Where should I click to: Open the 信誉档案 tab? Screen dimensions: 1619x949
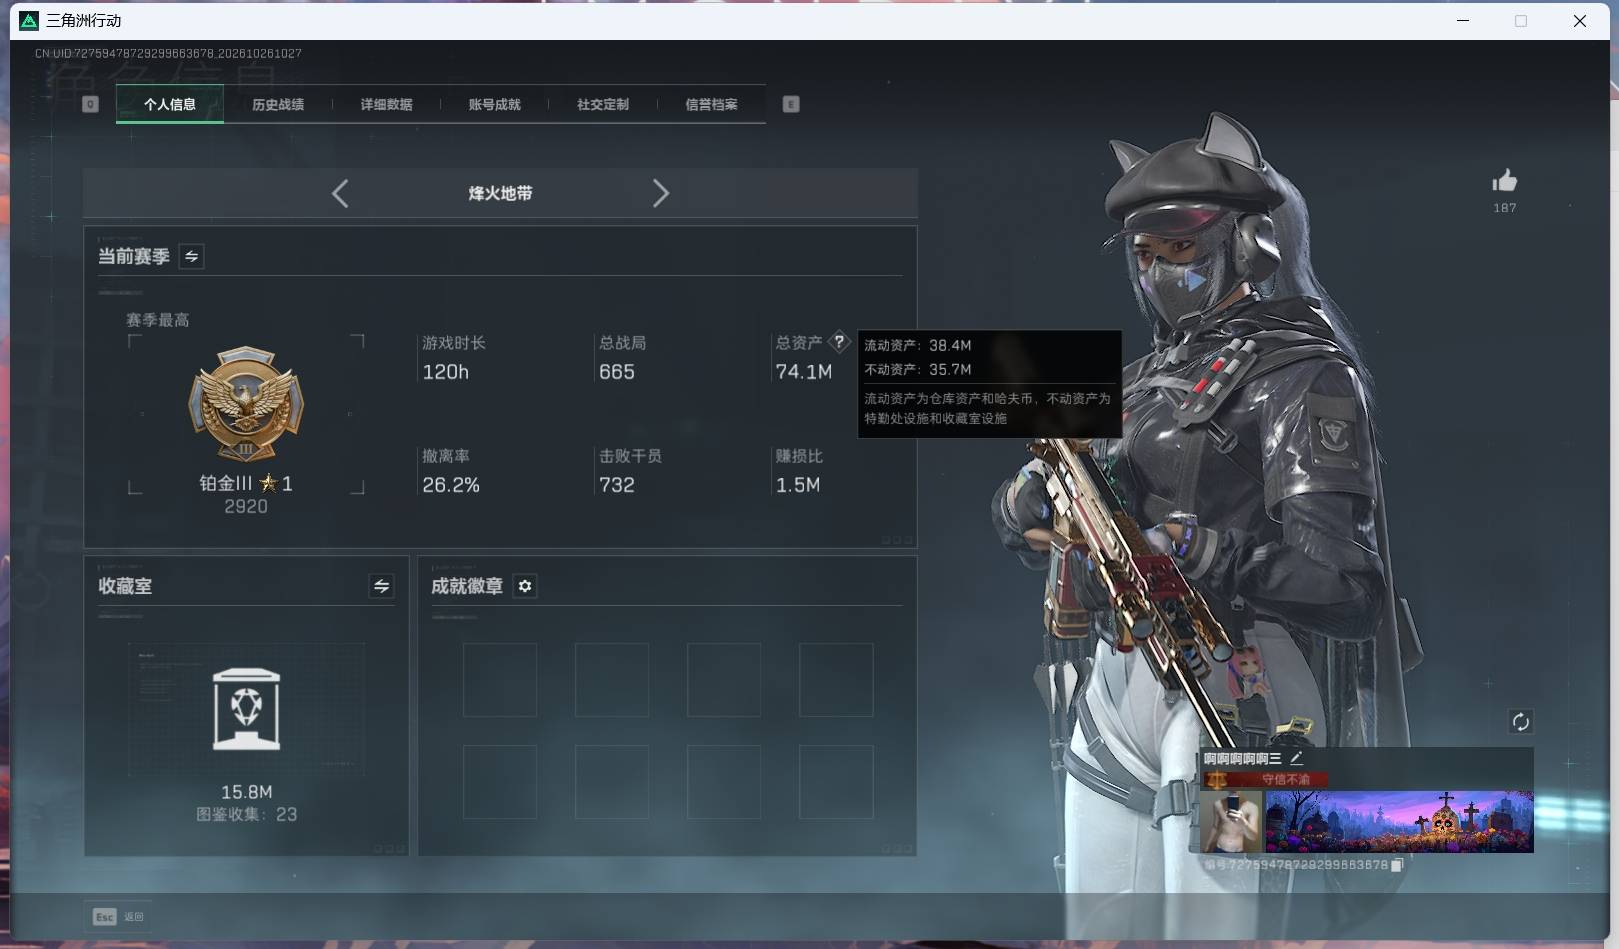(711, 104)
